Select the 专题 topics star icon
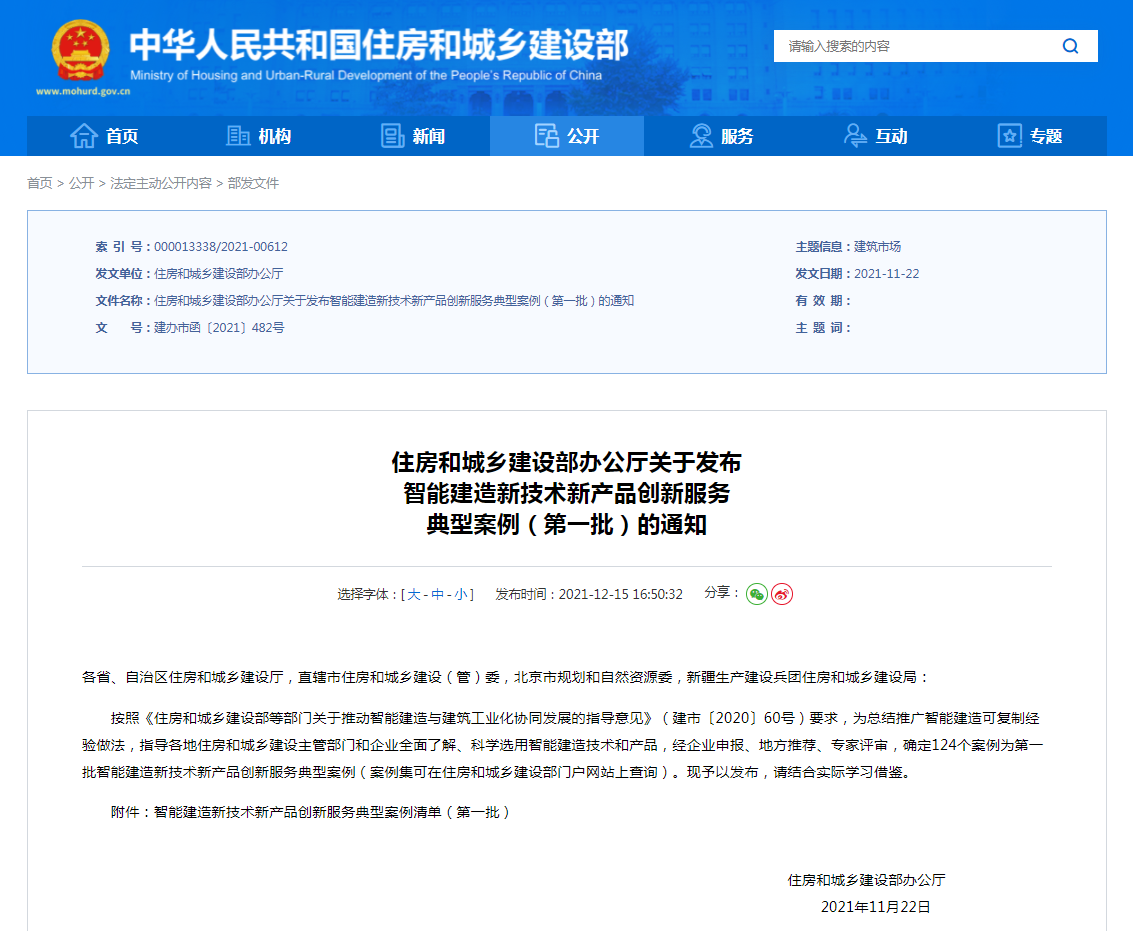Image resolution: width=1133 pixels, height=931 pixels. [x=1008, y=136]
